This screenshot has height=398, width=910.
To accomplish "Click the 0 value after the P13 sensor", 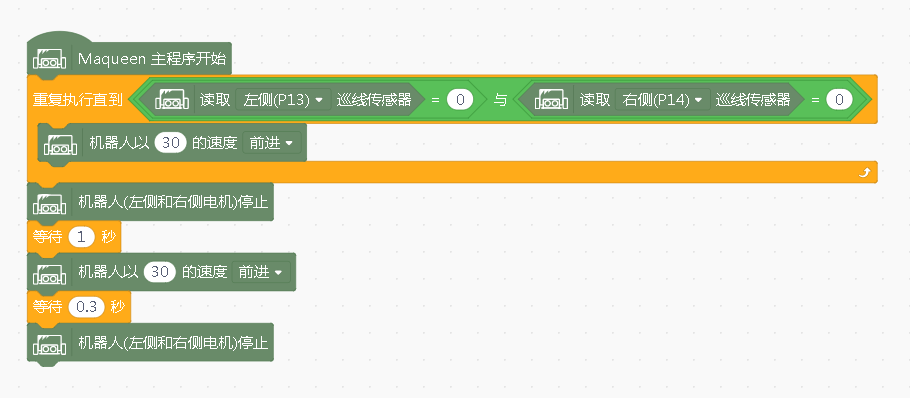I will [460, 100].
